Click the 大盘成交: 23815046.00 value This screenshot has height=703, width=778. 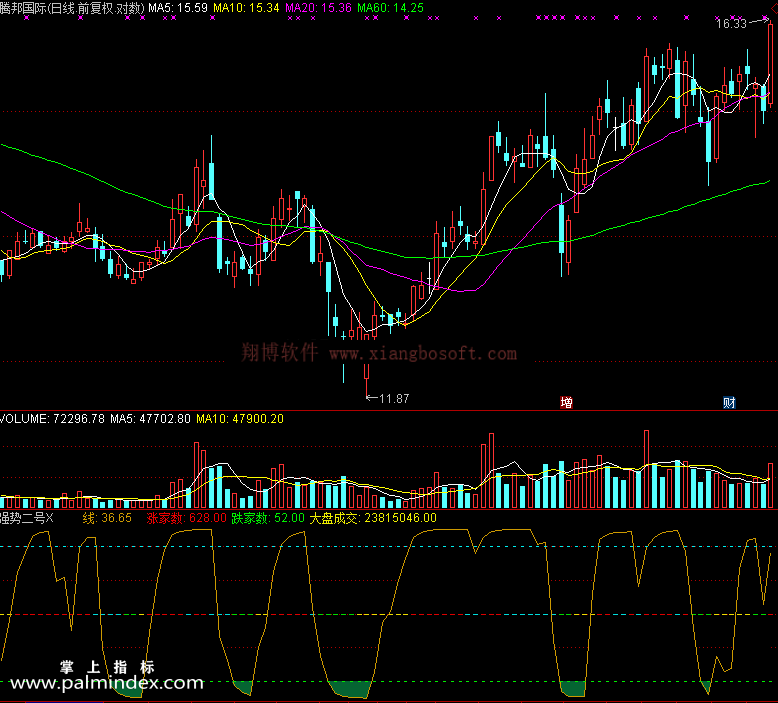point(373,518)
